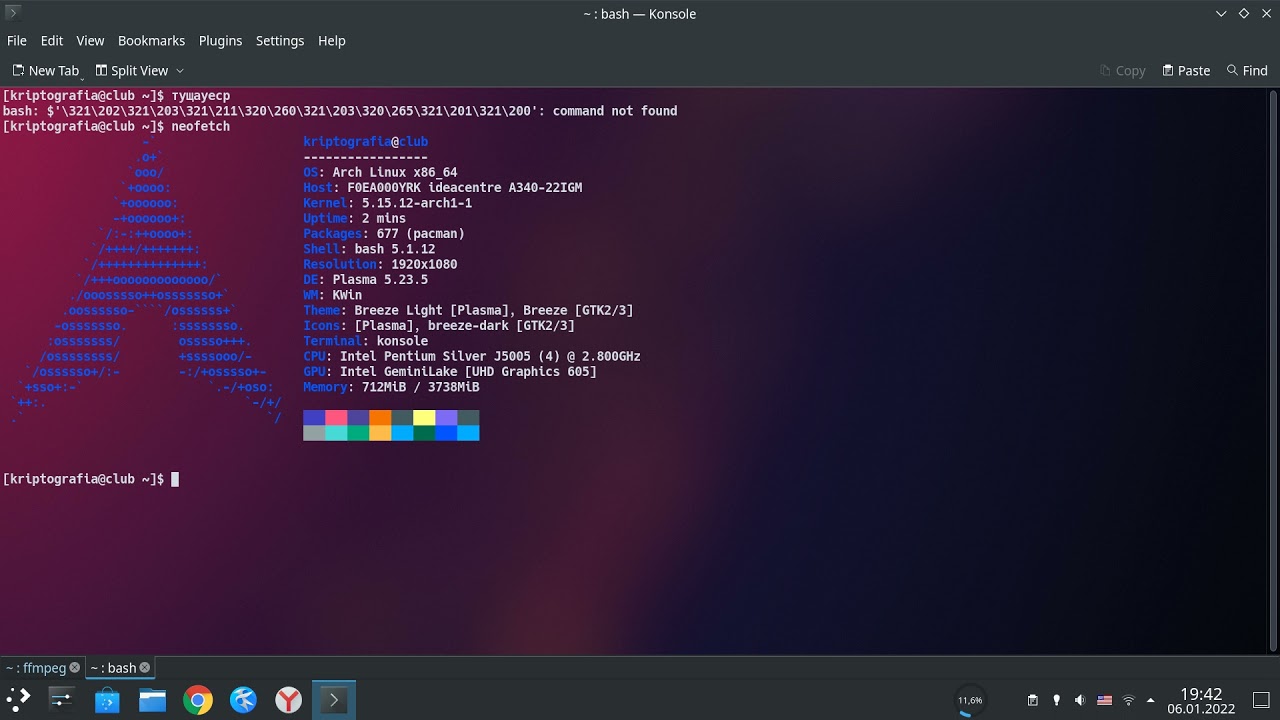
Task: Open the View menu
Action: tap(90, 41)
